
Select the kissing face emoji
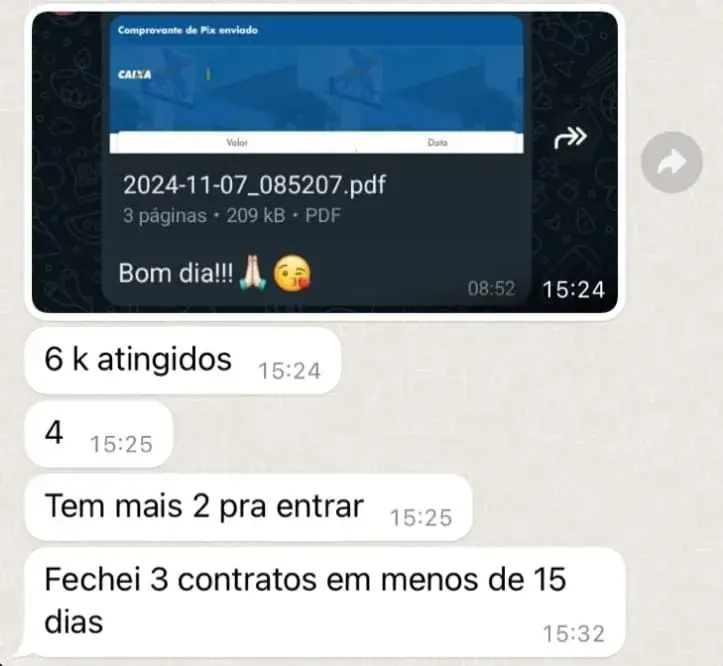click(x=292, y=273)
